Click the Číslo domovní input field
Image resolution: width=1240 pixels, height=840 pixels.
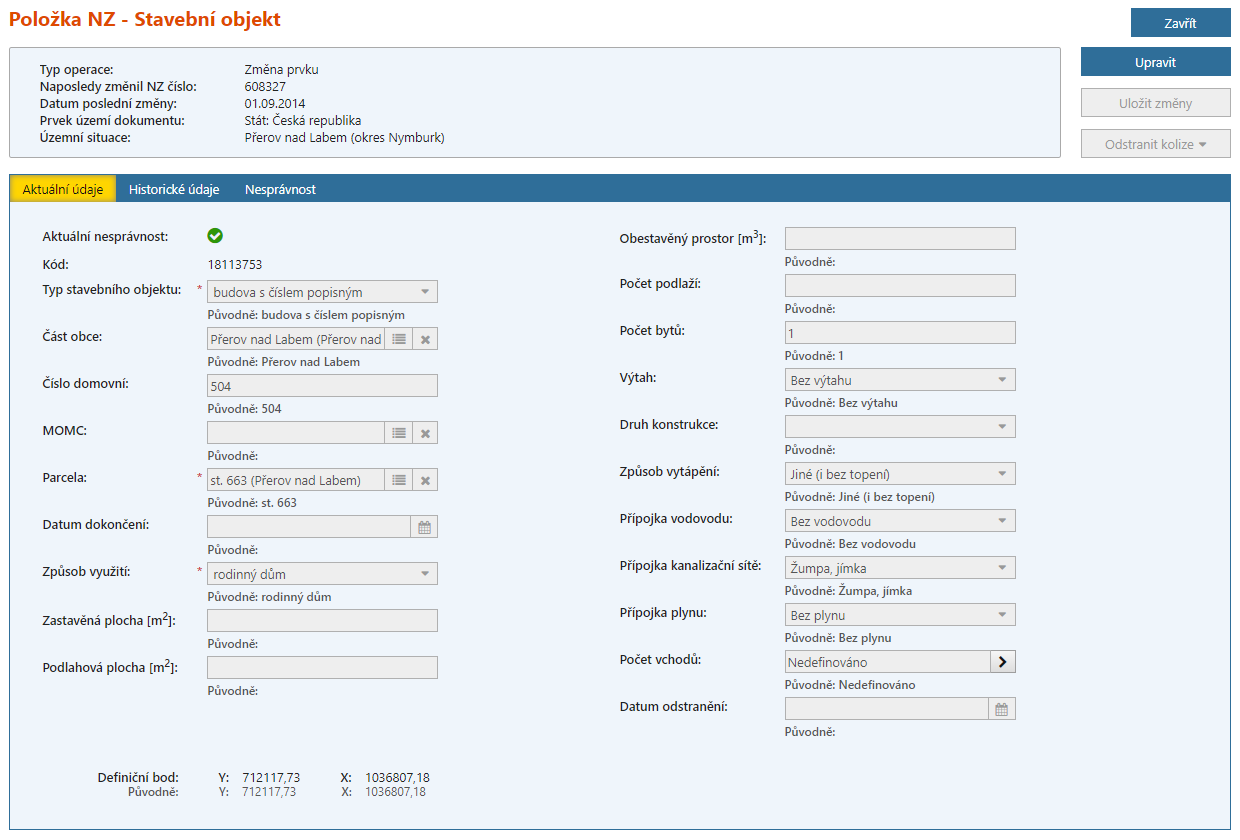coord(322,386)
